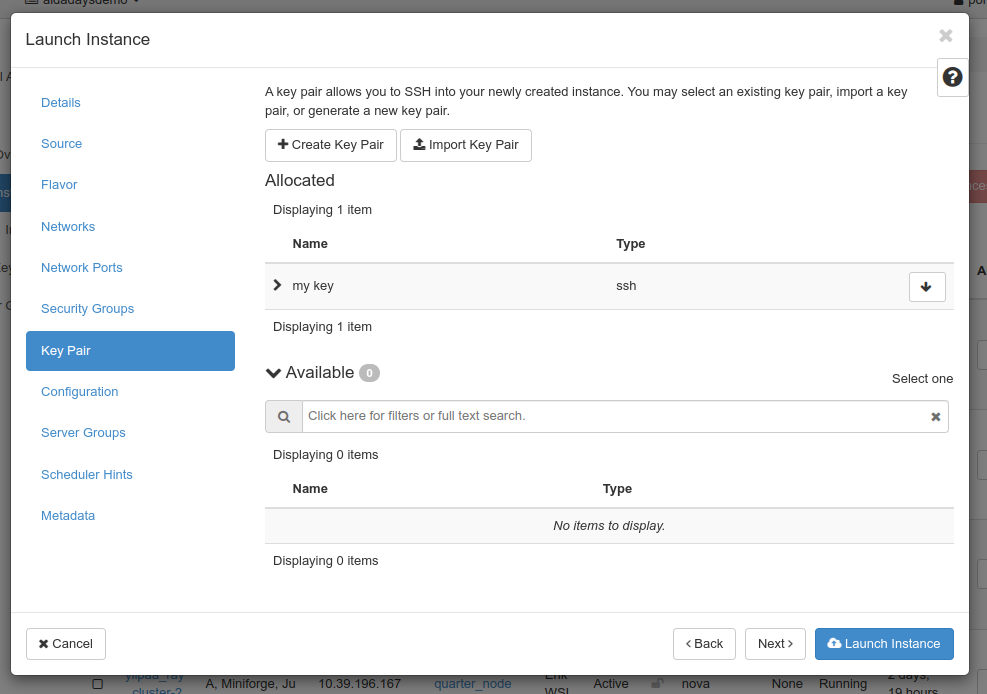Open quarter_node link in background page

tap(473, 684)
